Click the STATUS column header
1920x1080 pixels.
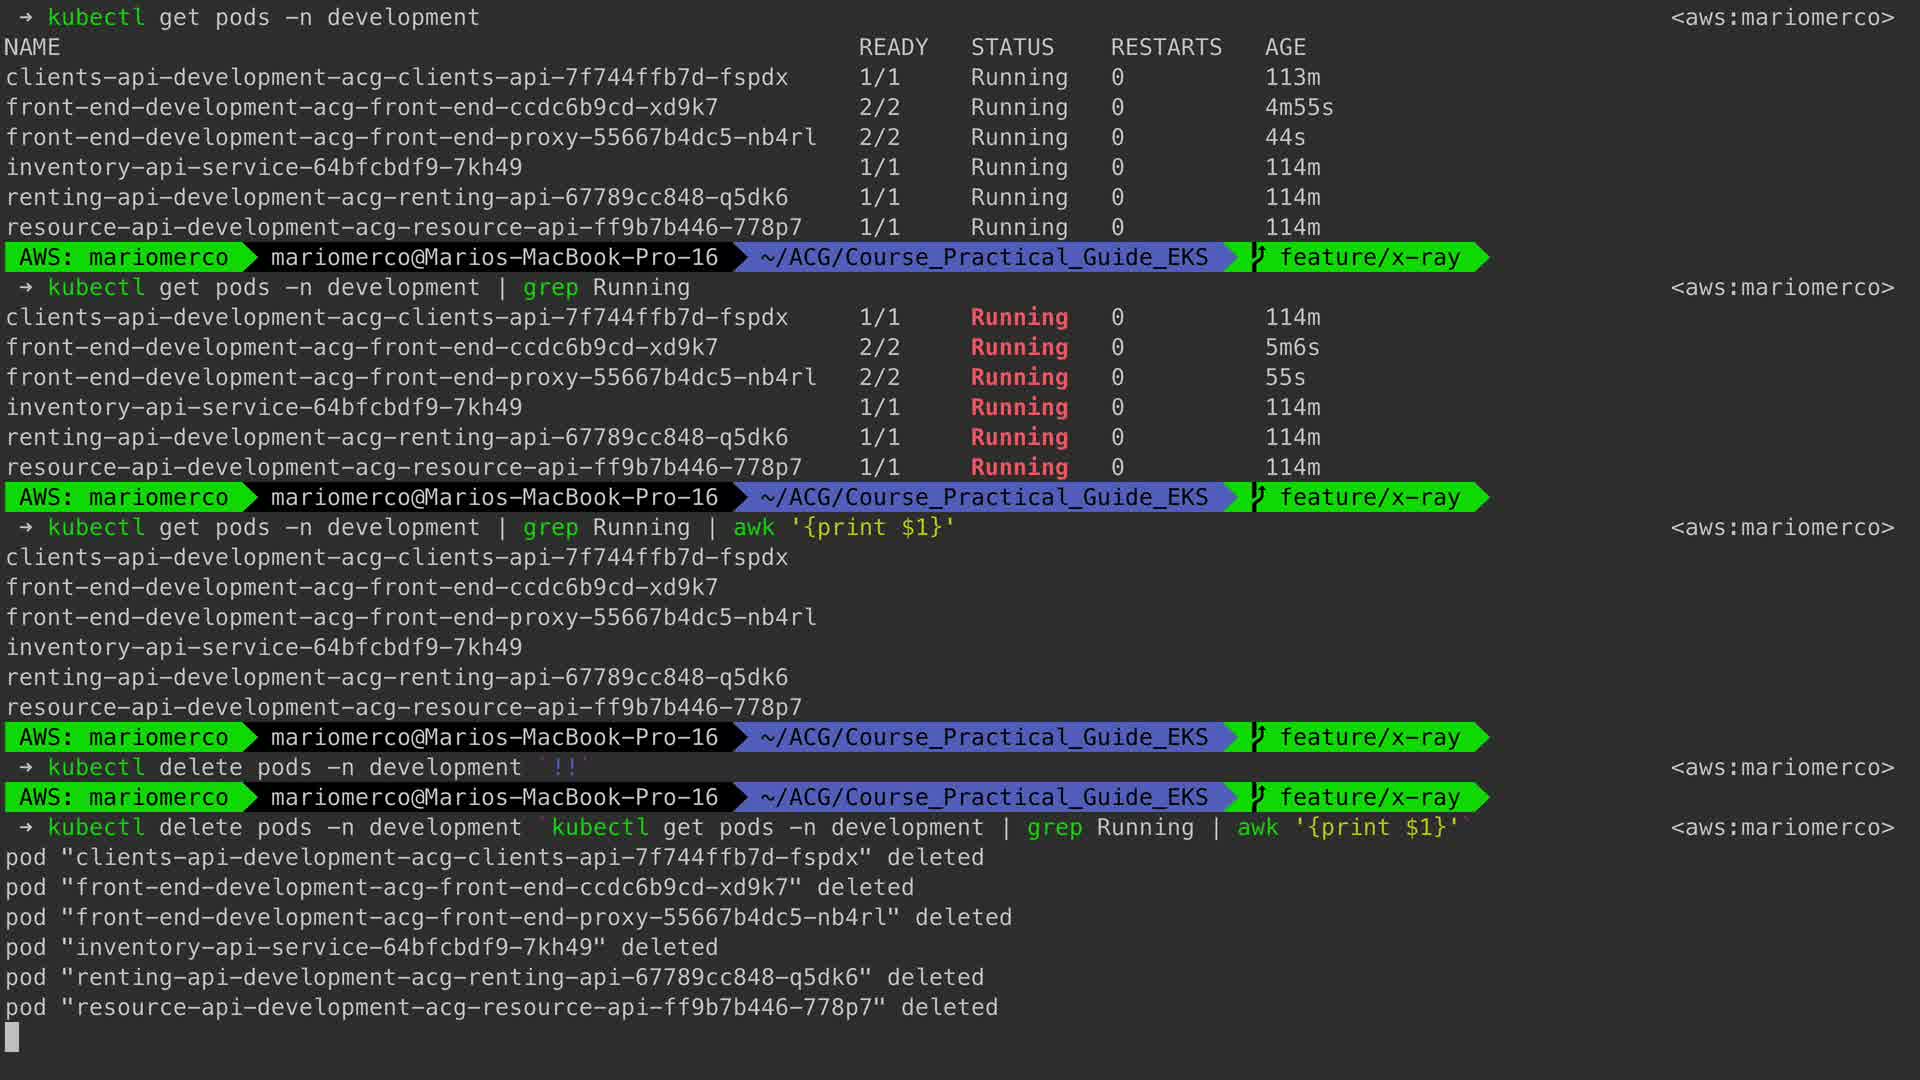(1012, 47)
